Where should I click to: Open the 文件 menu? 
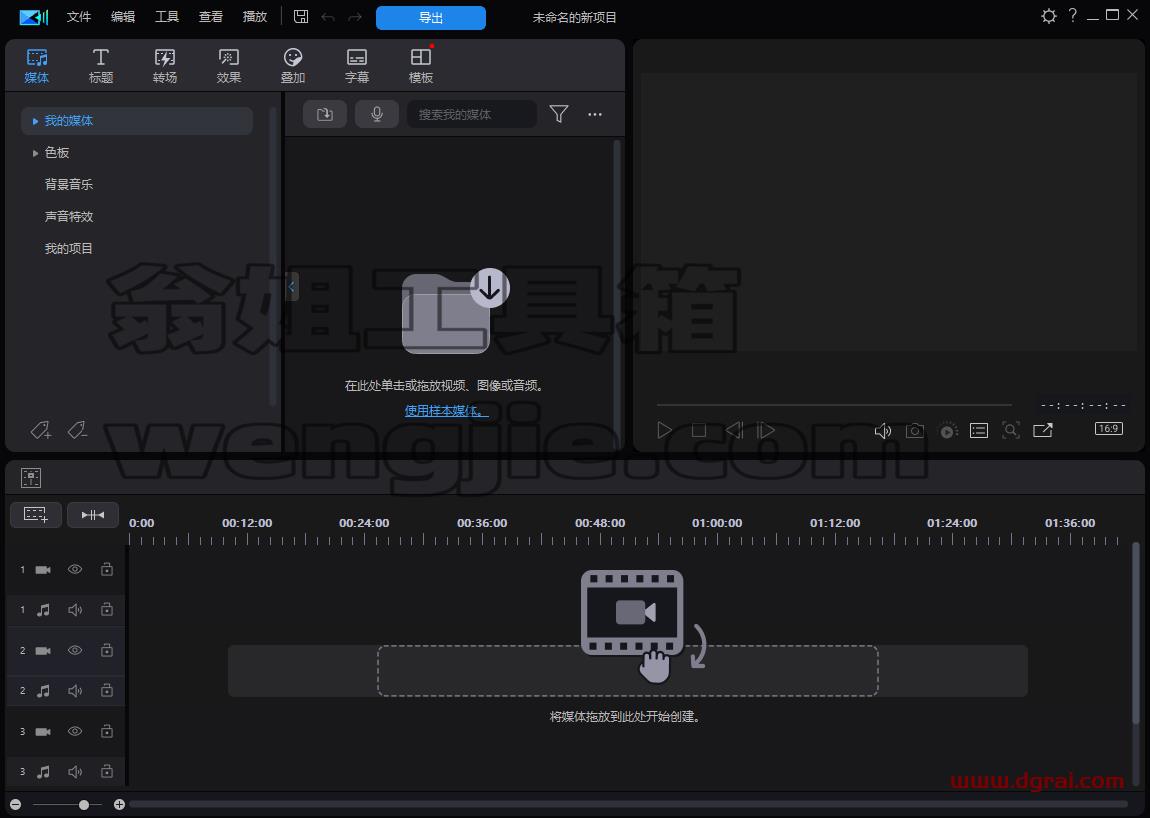[x=78, y=17]
